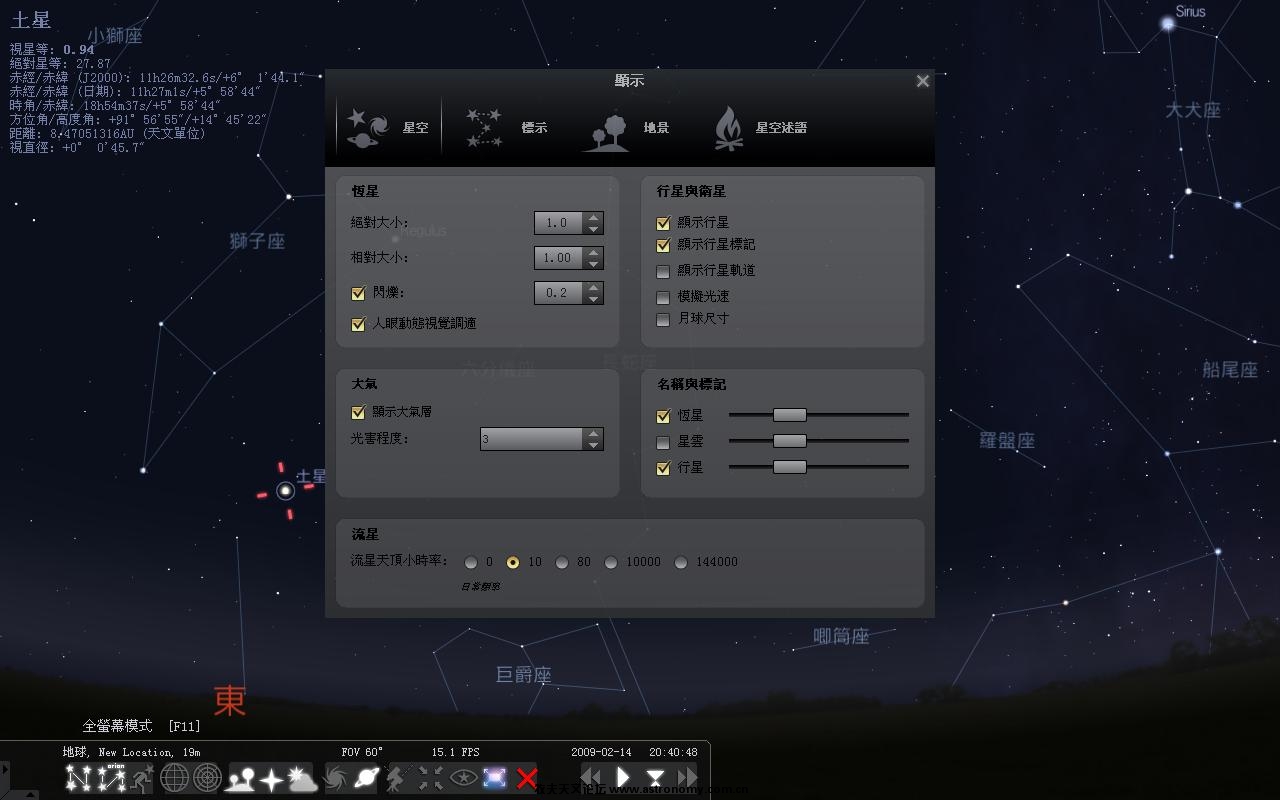Uncheck 顯示行星標記 checkbox
This screenshot has height=800, width=1280.
click(x=662, y=245)
